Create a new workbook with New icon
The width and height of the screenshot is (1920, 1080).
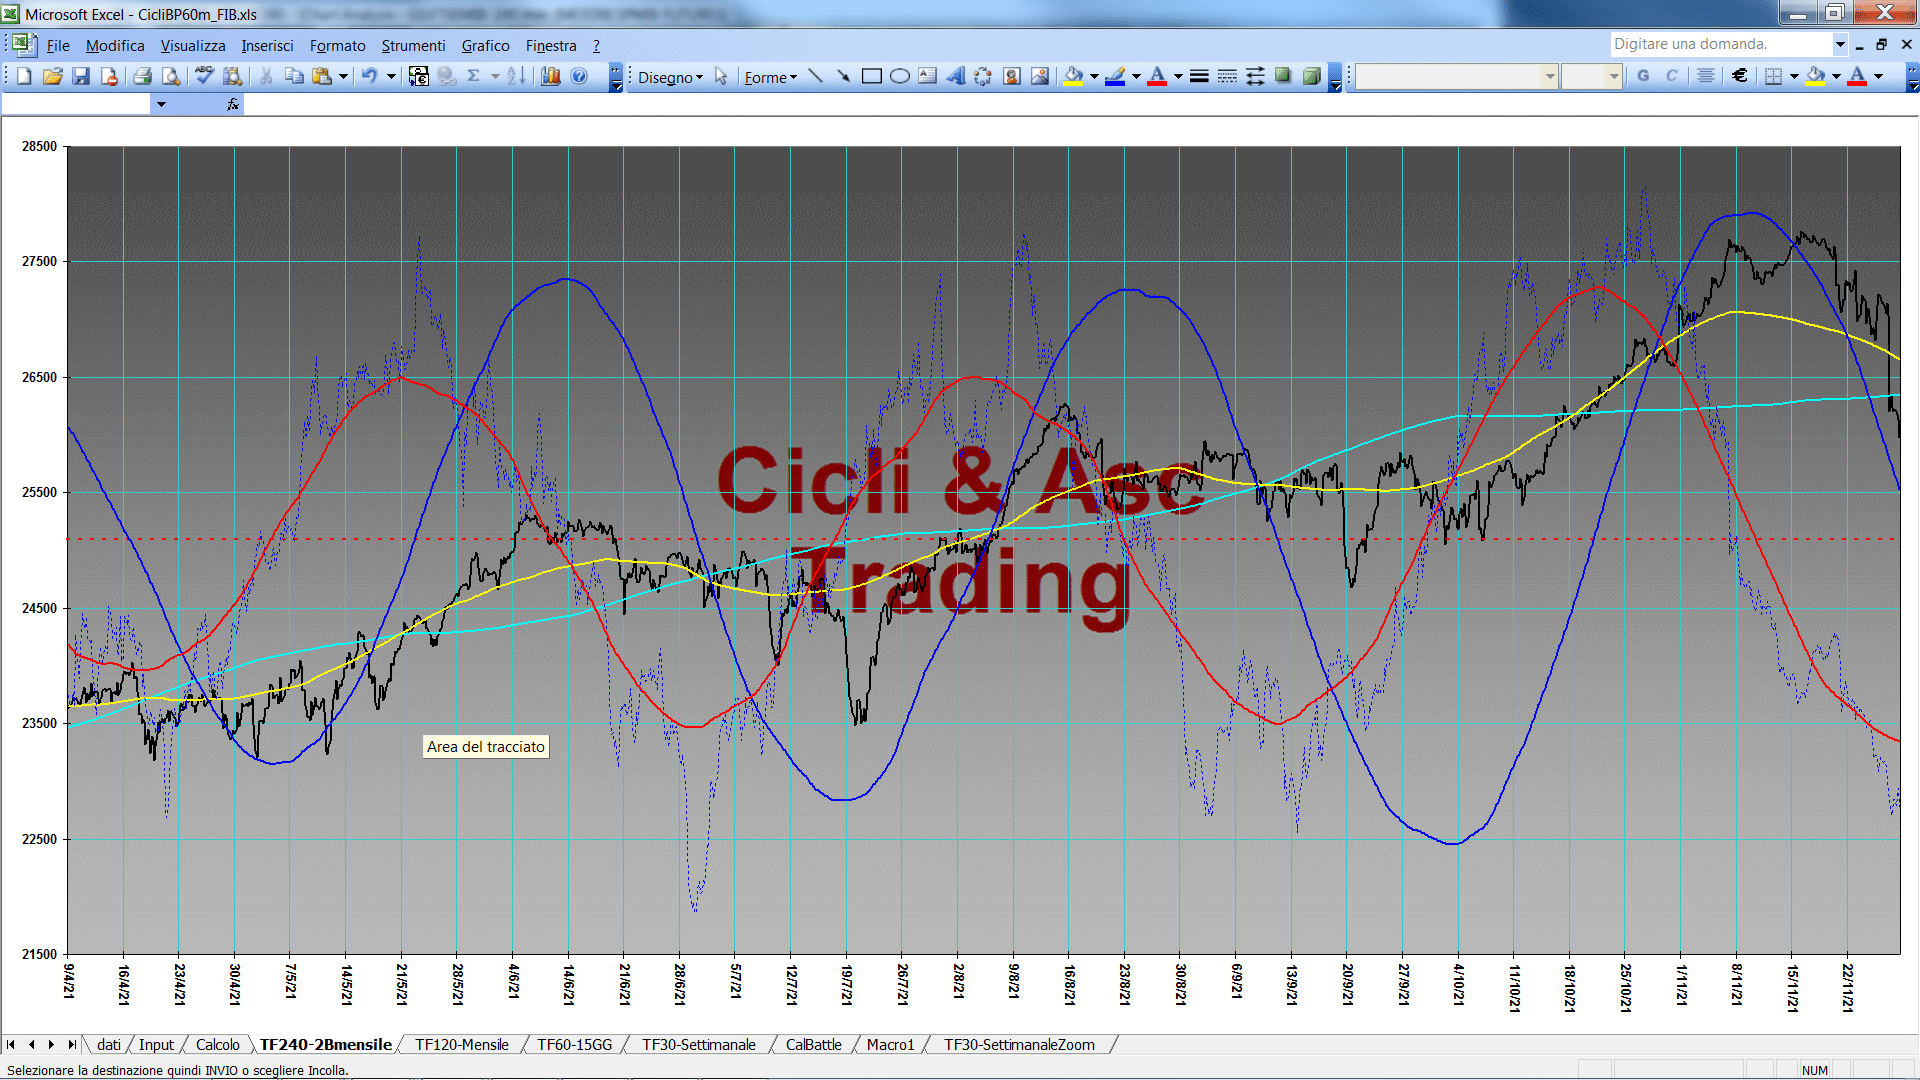[25, 76]
